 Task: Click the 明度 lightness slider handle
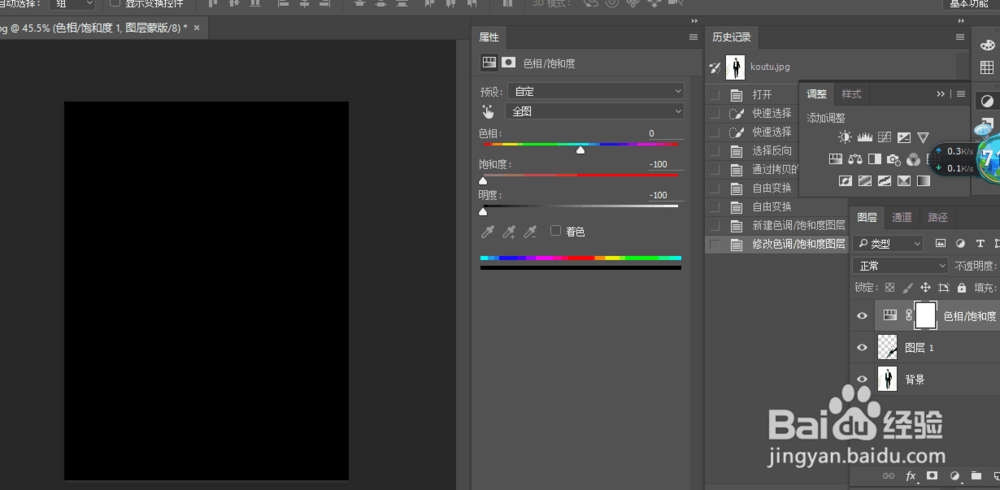[x=483, y=212]
